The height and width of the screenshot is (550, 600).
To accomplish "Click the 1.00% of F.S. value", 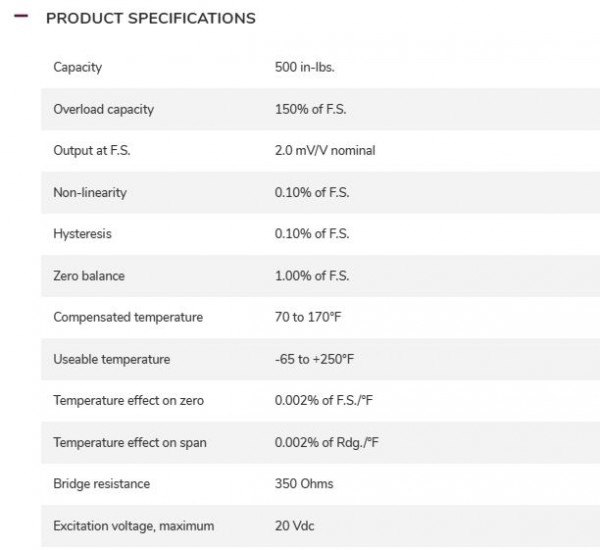I will 312,276.
